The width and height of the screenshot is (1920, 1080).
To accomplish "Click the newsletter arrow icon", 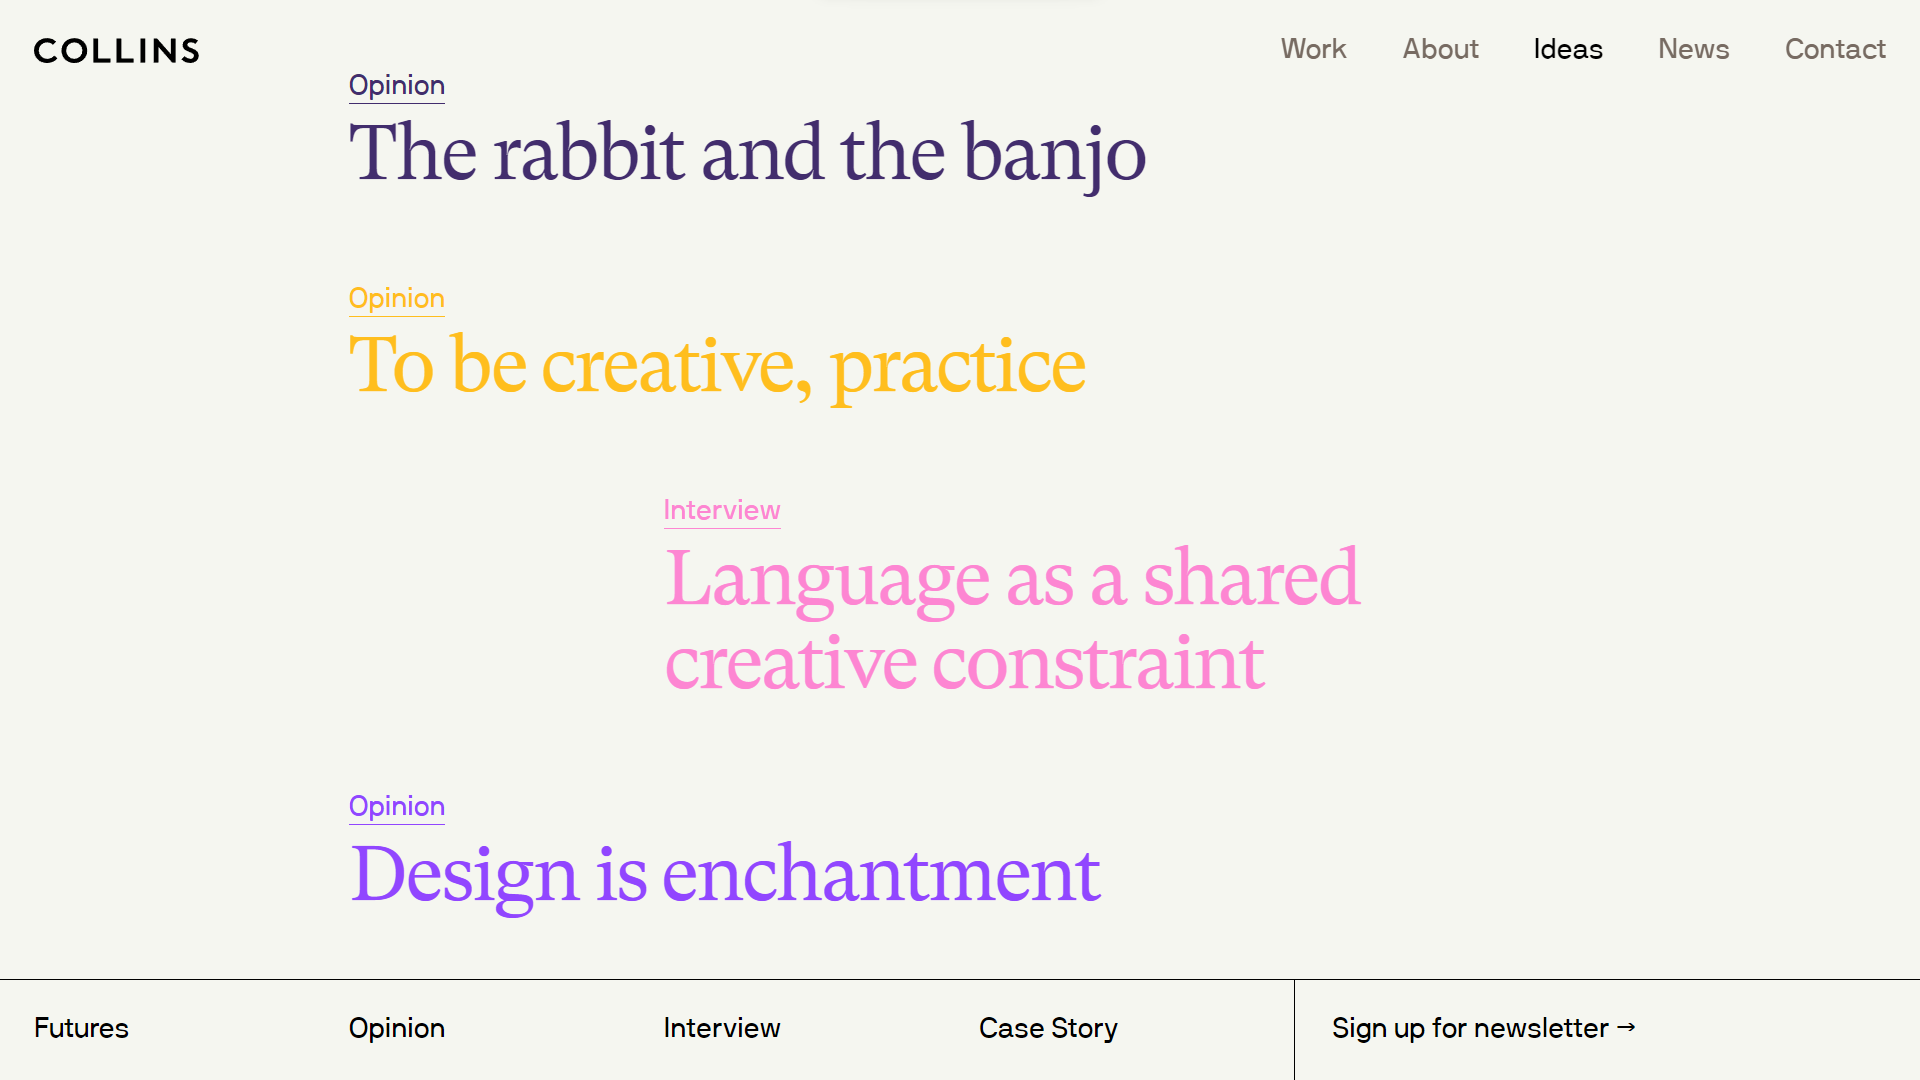I will point(1626,1027).
